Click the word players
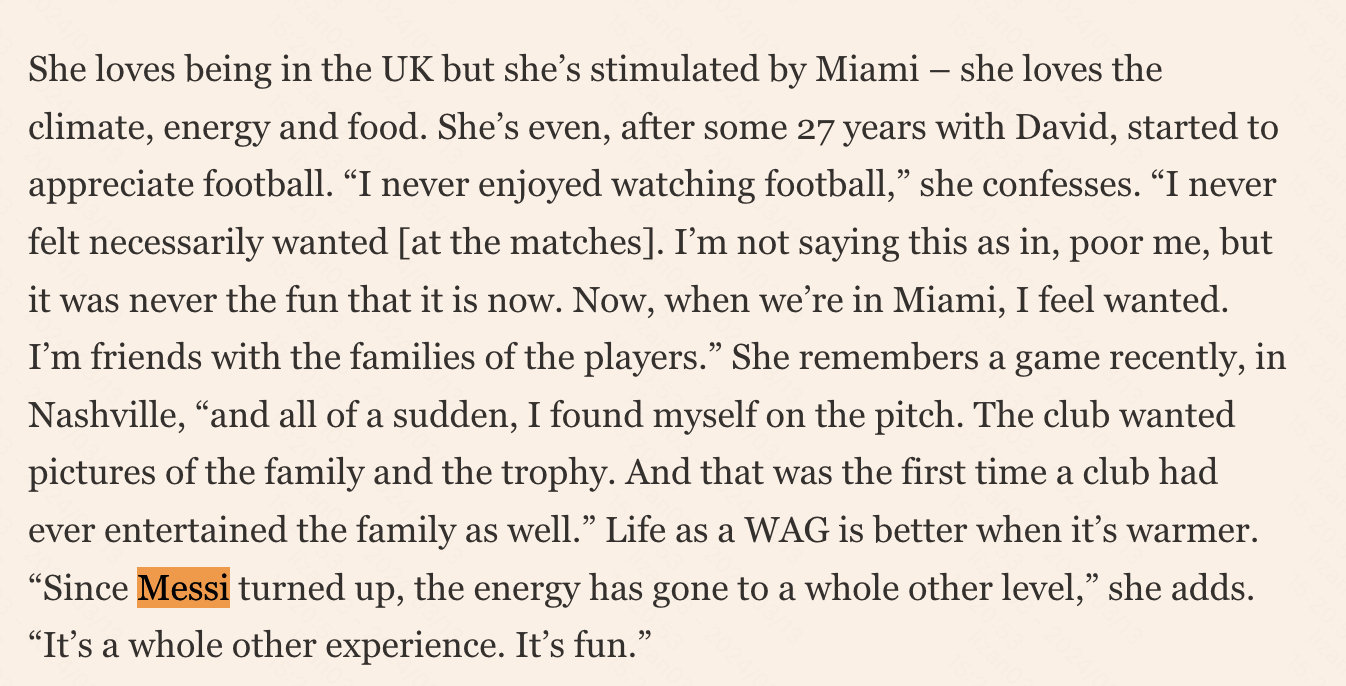Viewport: 1346px width, 686px height. coord(641,358)
